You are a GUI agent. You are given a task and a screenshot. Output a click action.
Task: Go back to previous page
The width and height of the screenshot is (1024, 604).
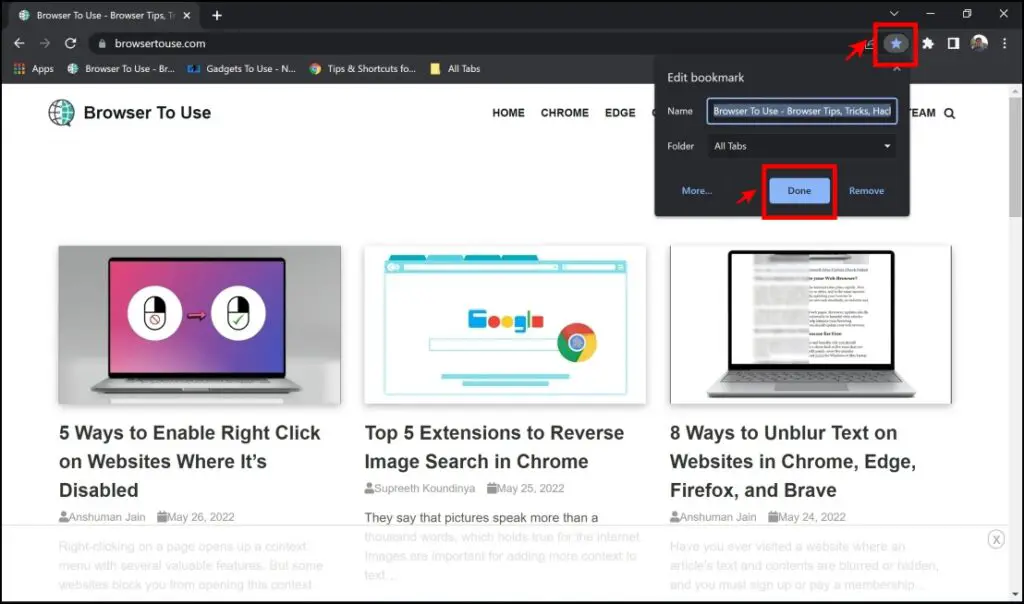click(19, 44)
